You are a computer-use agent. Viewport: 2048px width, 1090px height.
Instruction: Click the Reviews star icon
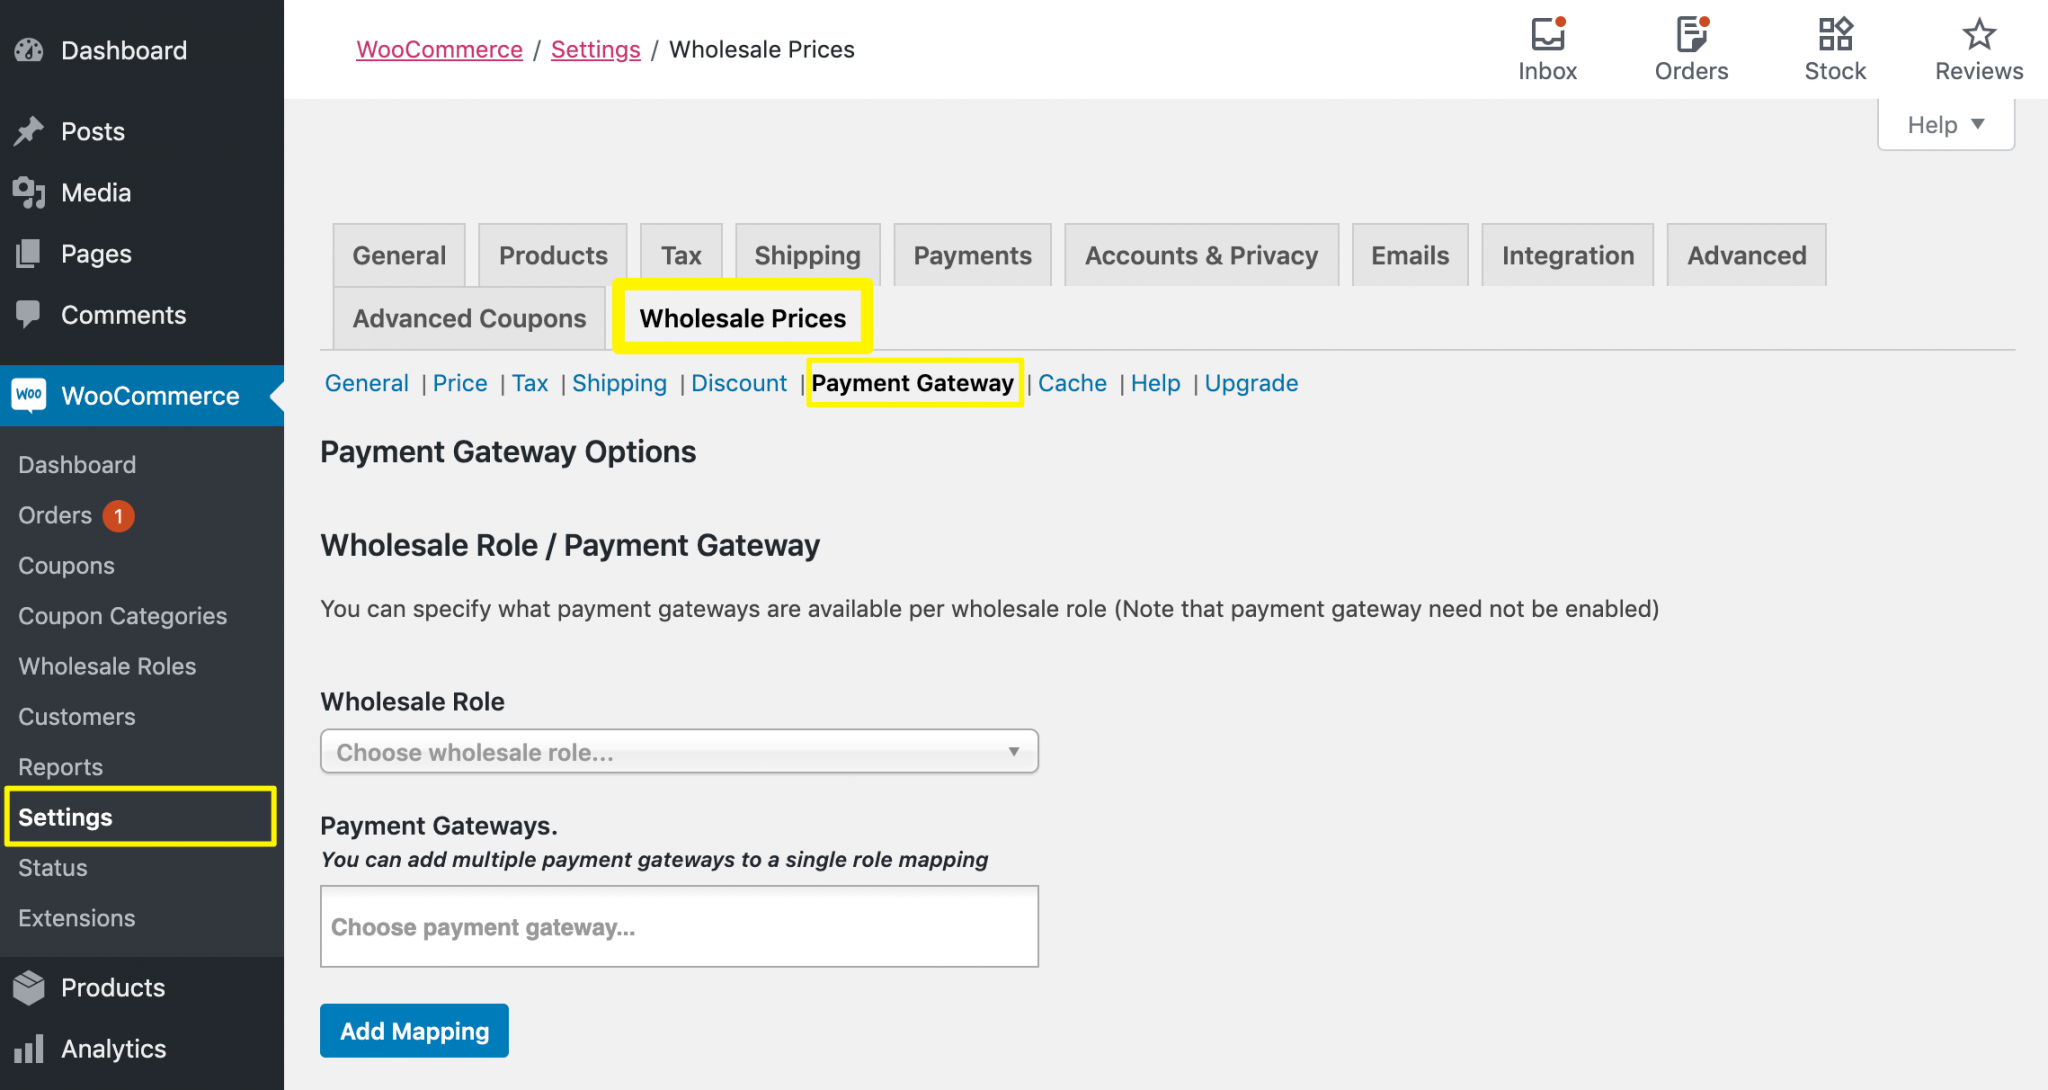point(1978,35)
